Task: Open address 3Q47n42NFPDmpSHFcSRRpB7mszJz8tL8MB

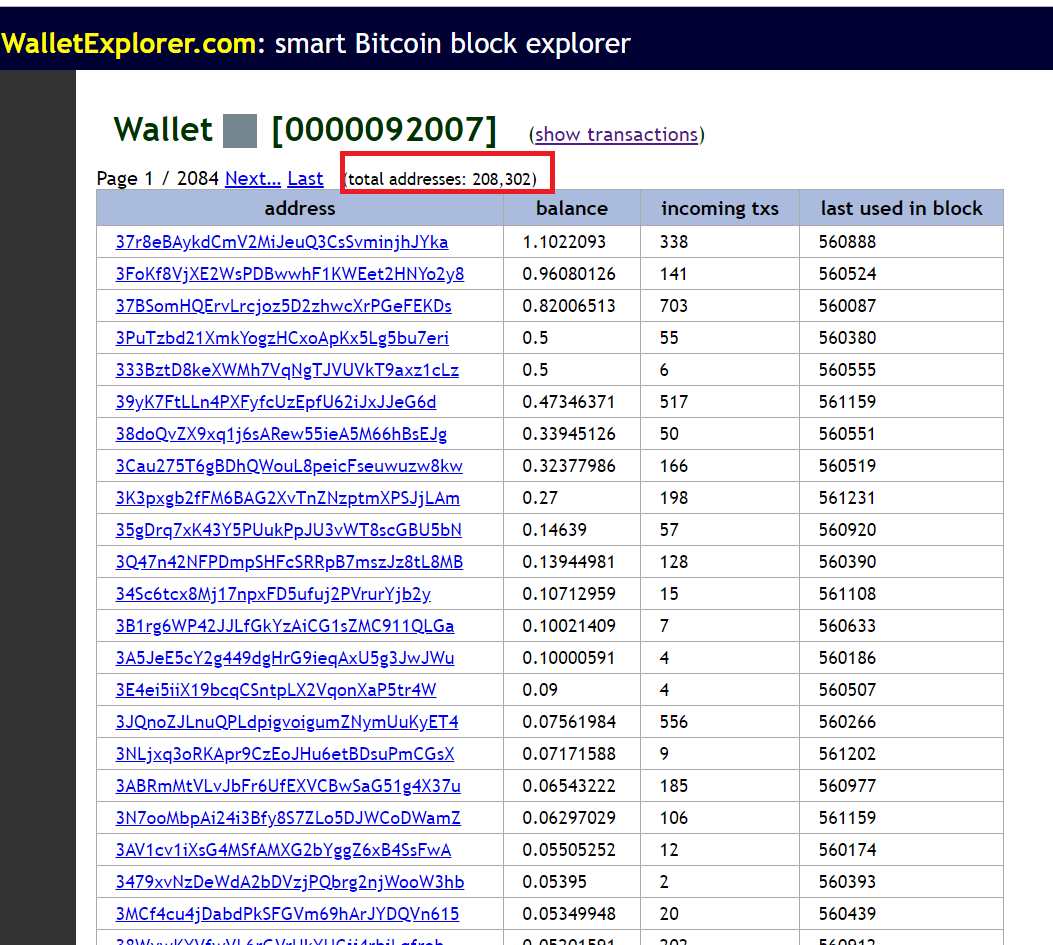Action: click(289, 562)
